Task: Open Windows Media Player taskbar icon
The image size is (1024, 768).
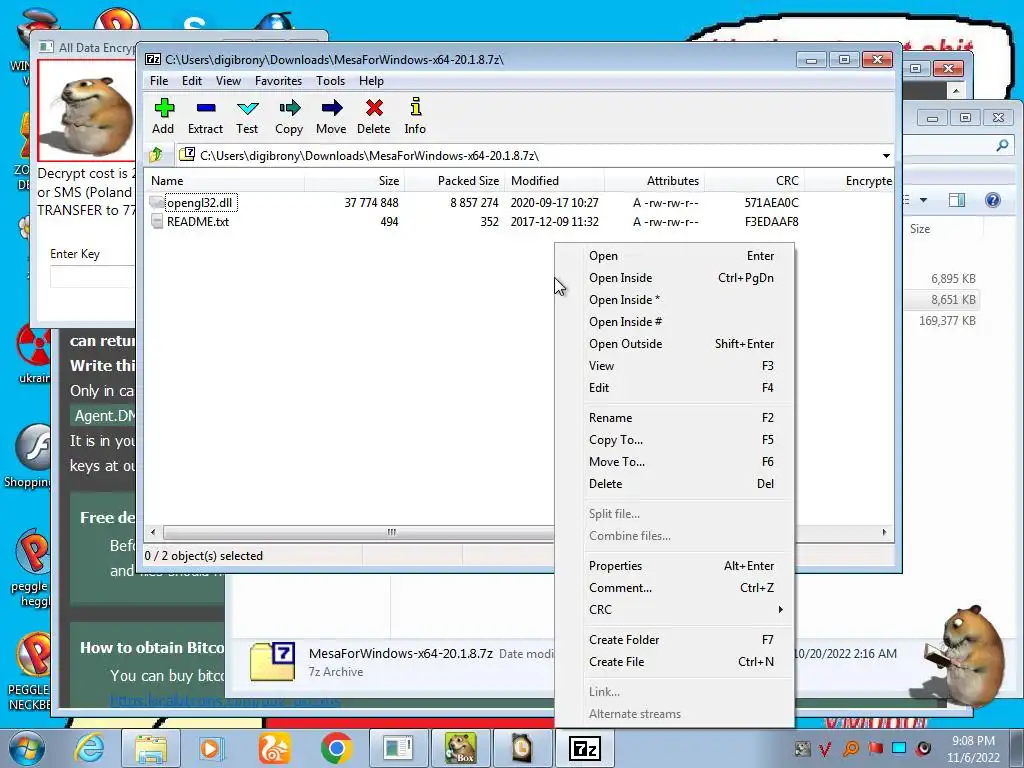Action: point(211,748)
